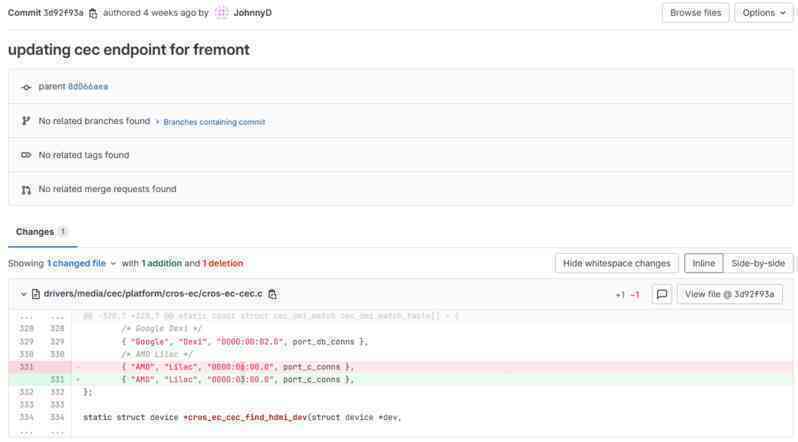Click the branch icon beside No related branches

(26, 121)
